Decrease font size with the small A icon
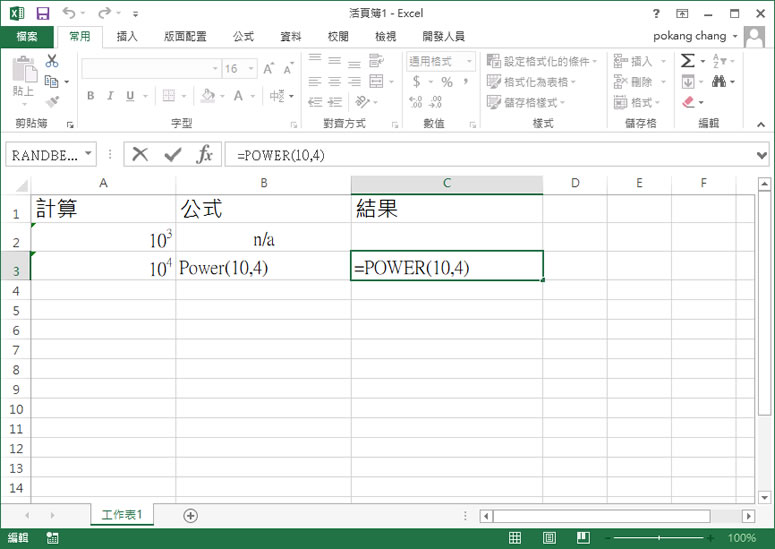The image size is (775, 549). 288,69
